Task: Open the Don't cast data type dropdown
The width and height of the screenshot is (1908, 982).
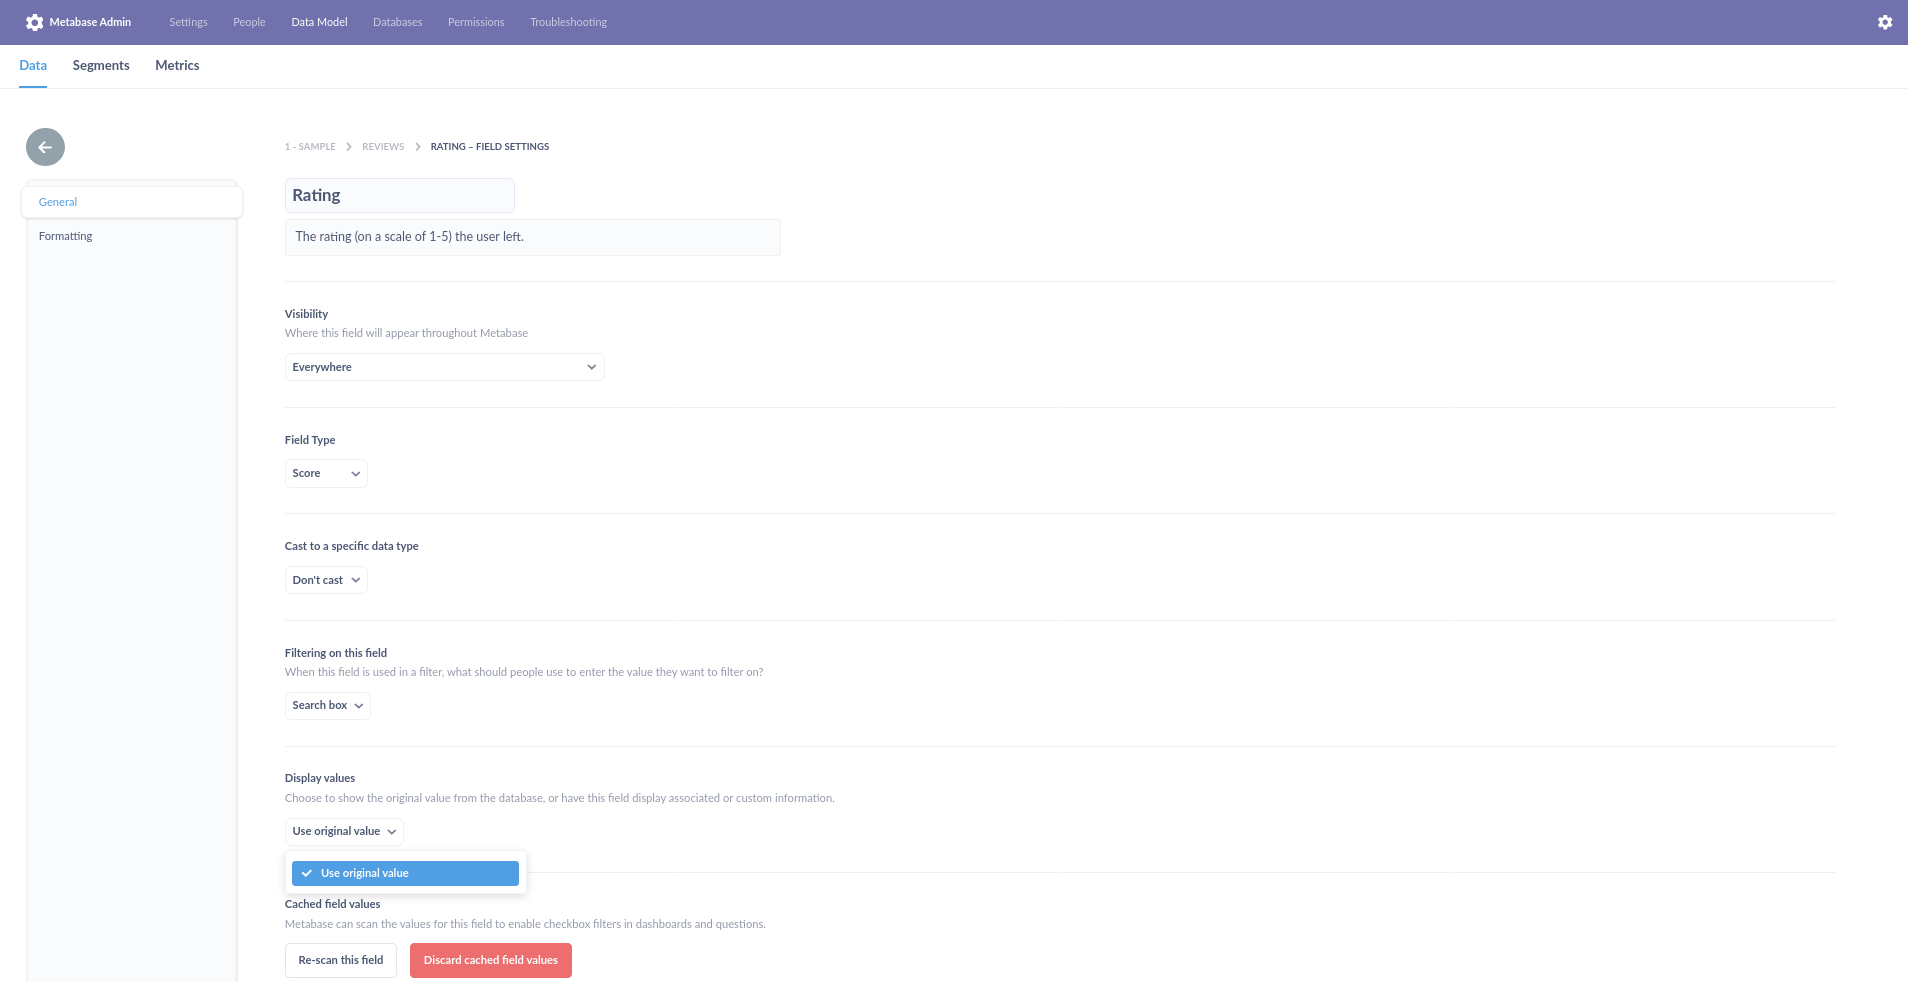Action: [325, 579]
